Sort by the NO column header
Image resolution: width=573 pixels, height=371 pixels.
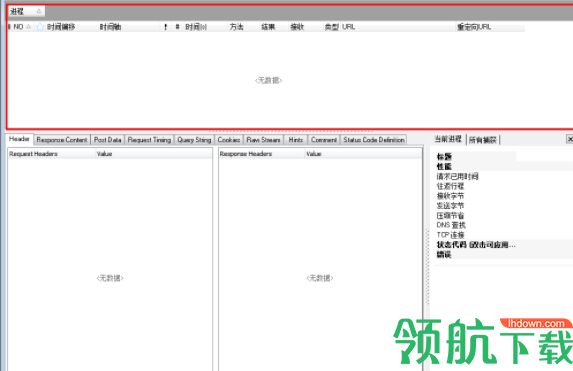tap(20, 27)
